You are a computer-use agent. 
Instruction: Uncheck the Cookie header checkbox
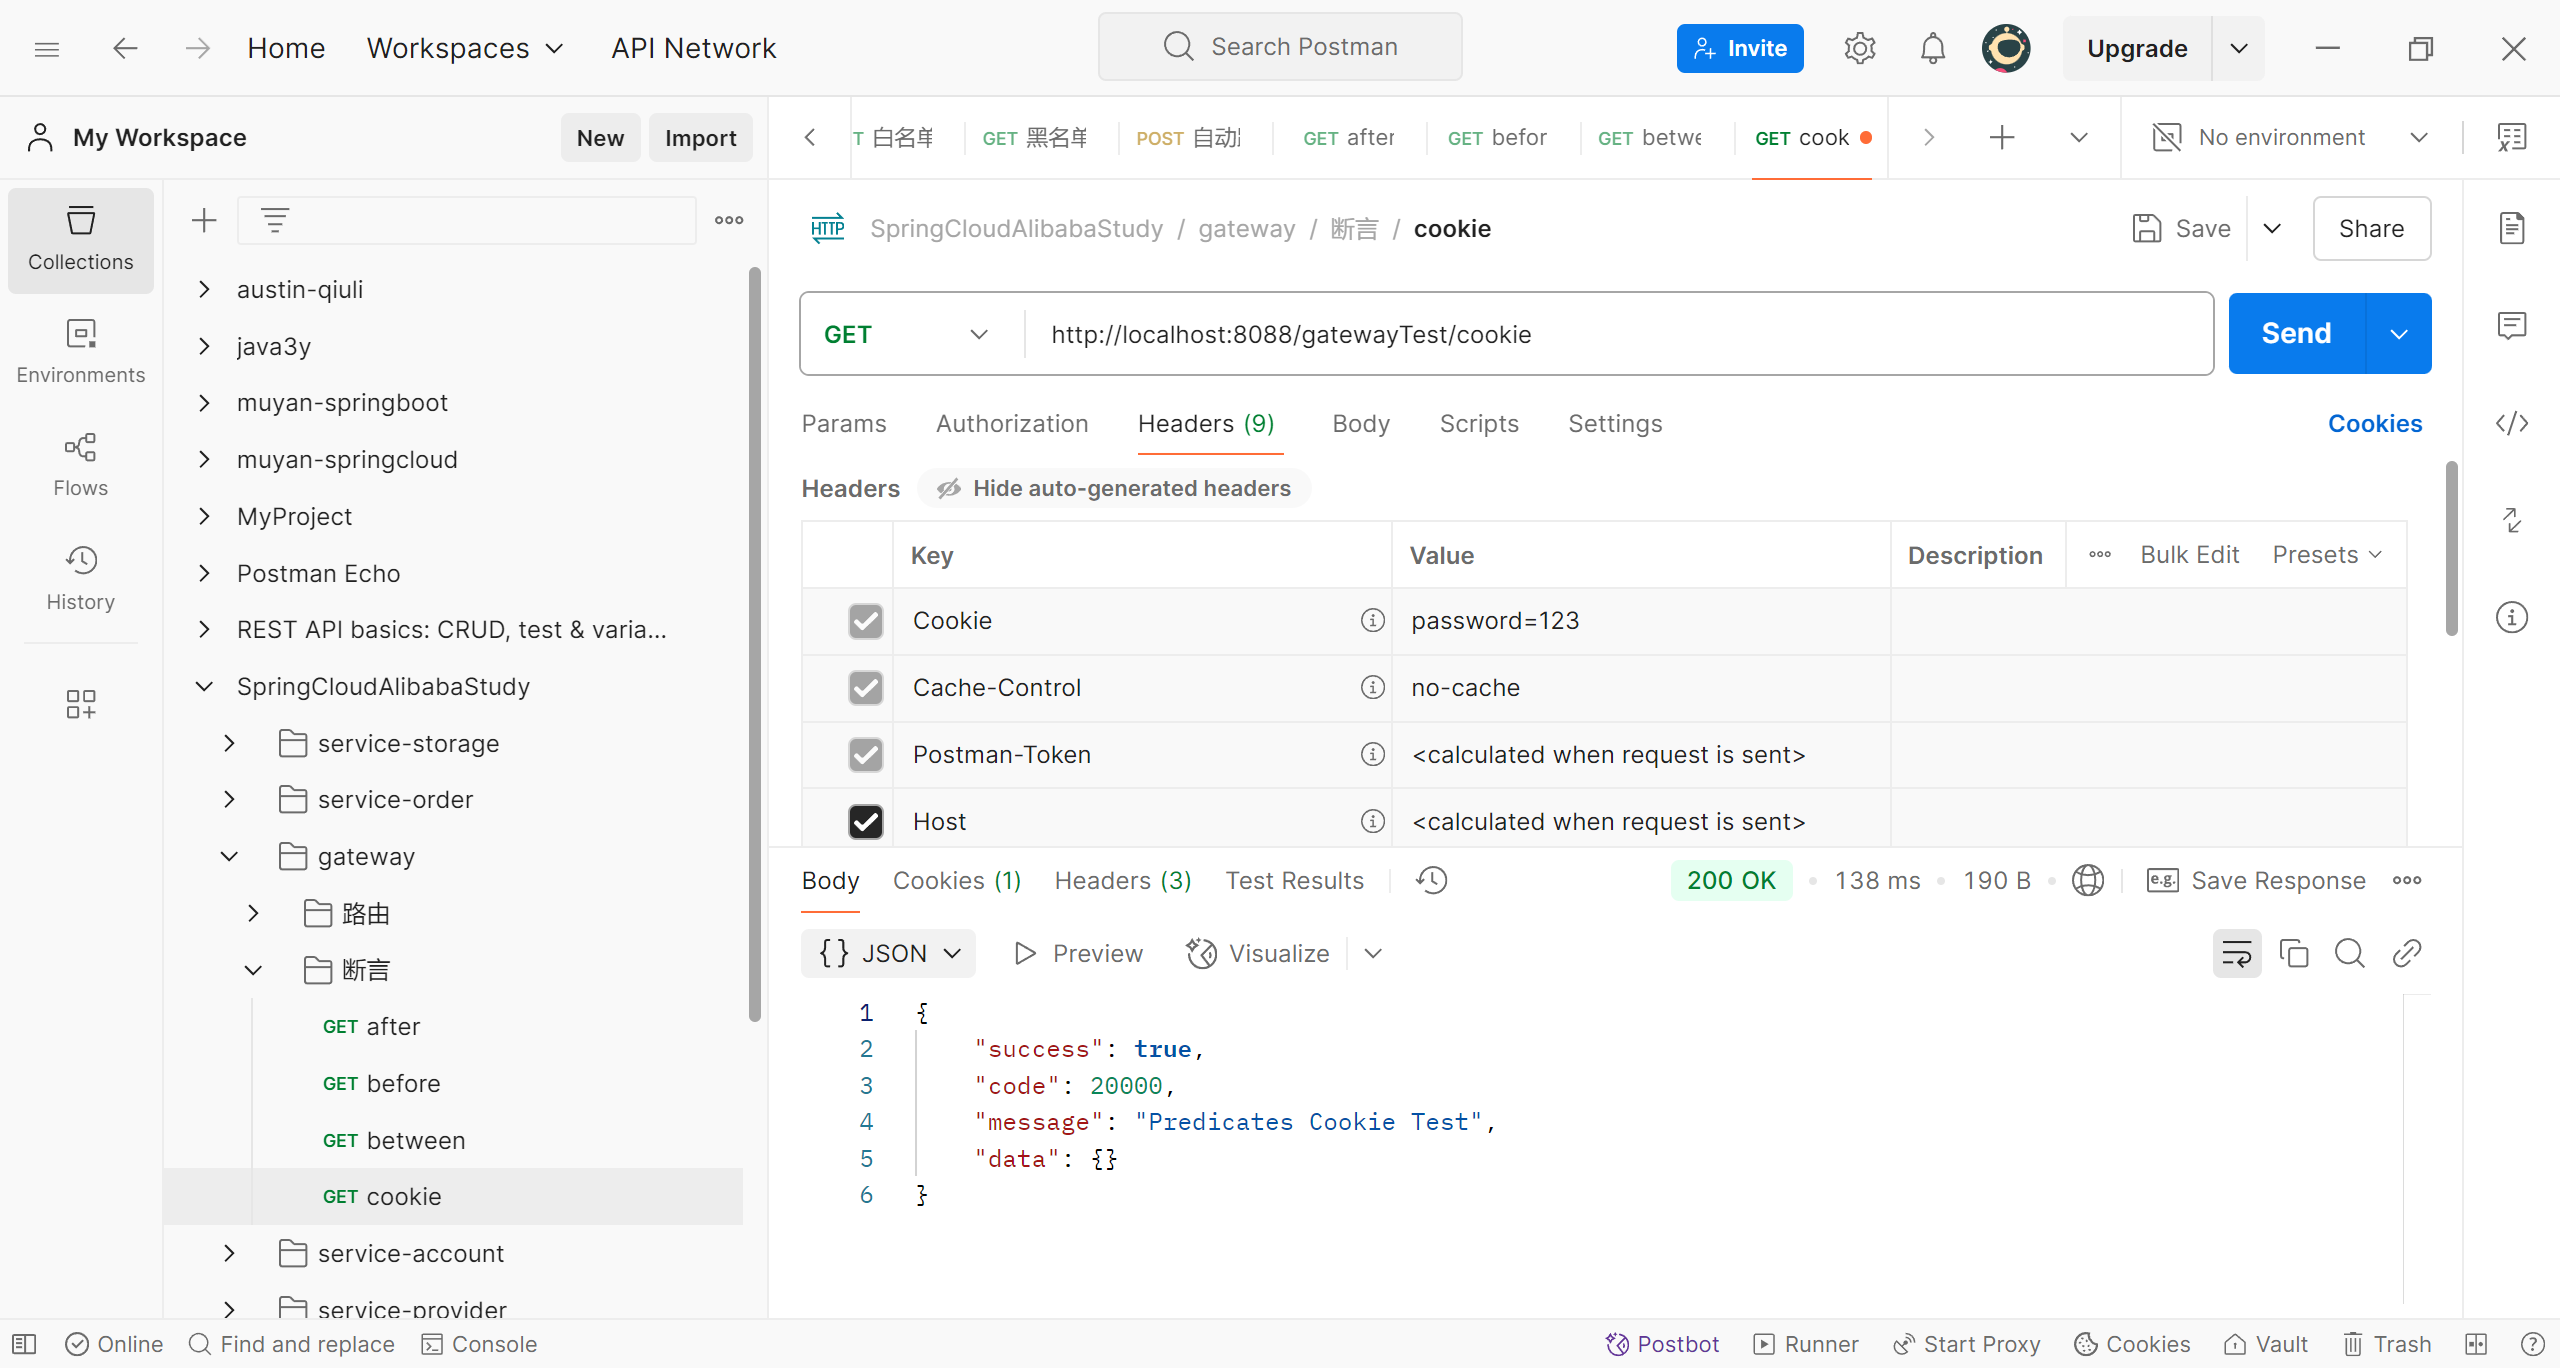click(x=865, y=621)
